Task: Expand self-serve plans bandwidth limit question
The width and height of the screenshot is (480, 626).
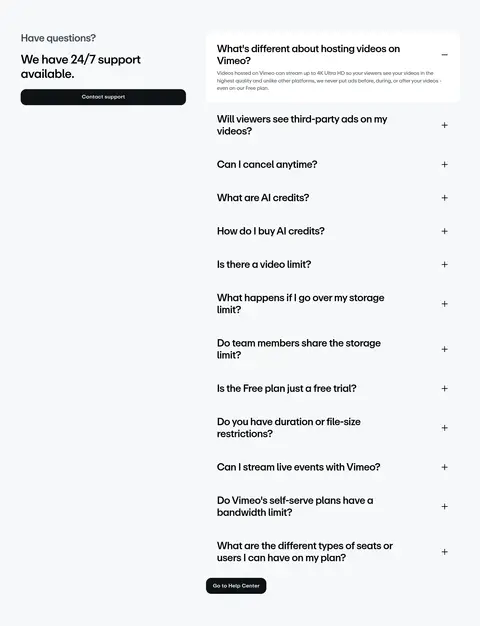Action: click(444, 507)
